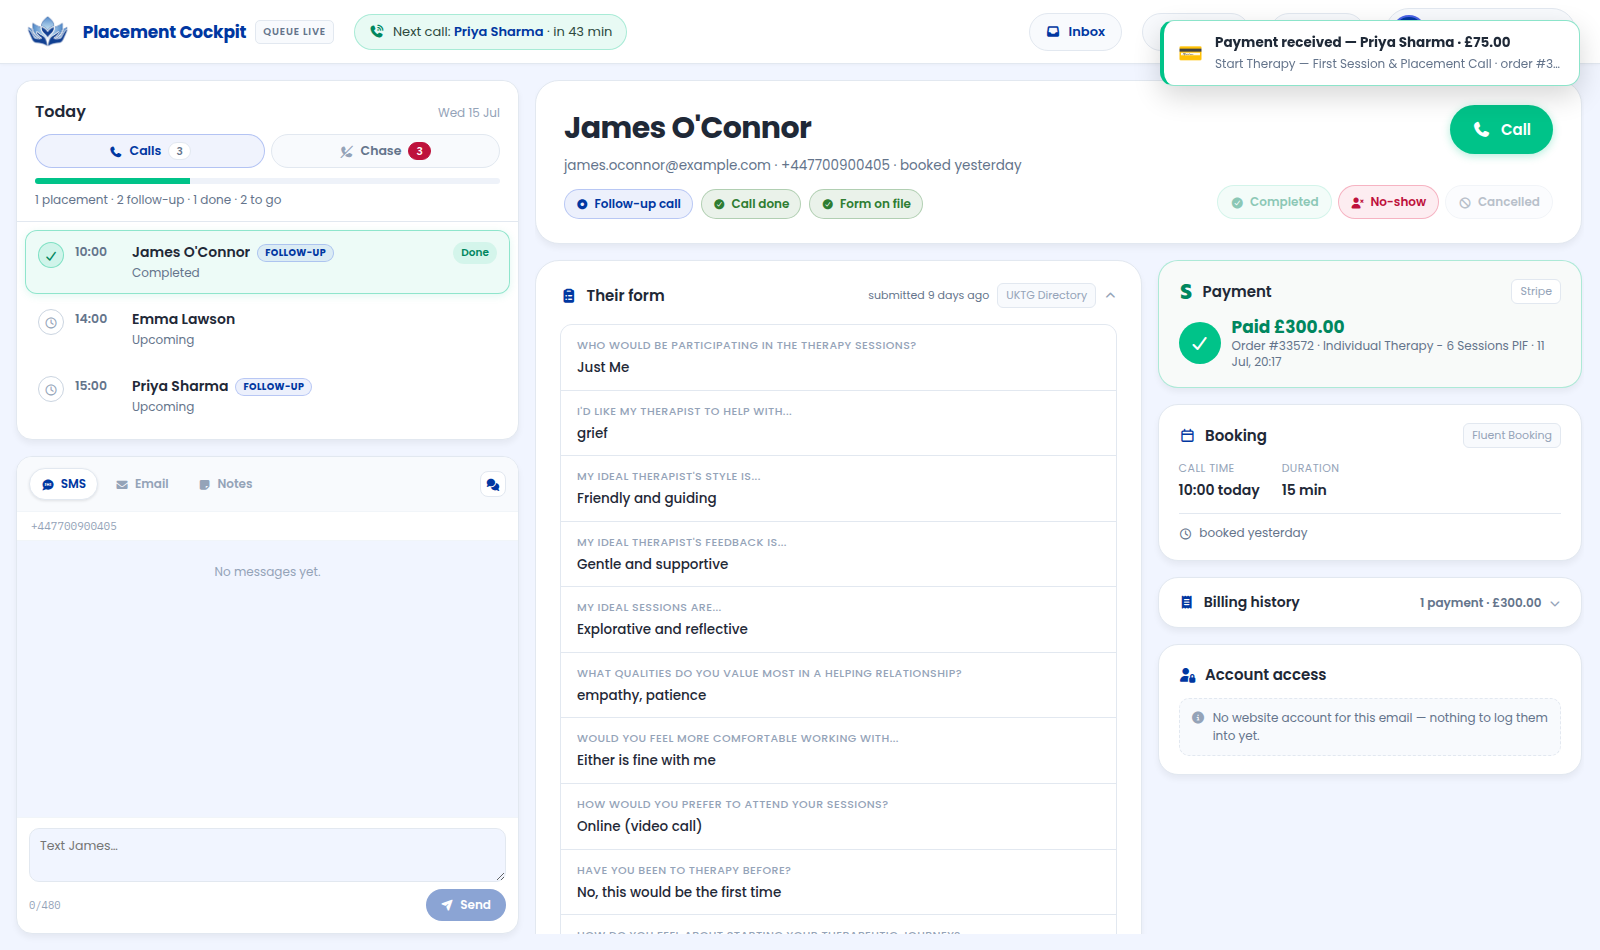Expand the Billing history section
Screen dimensions: 1600x950
tap(1370, 603)
